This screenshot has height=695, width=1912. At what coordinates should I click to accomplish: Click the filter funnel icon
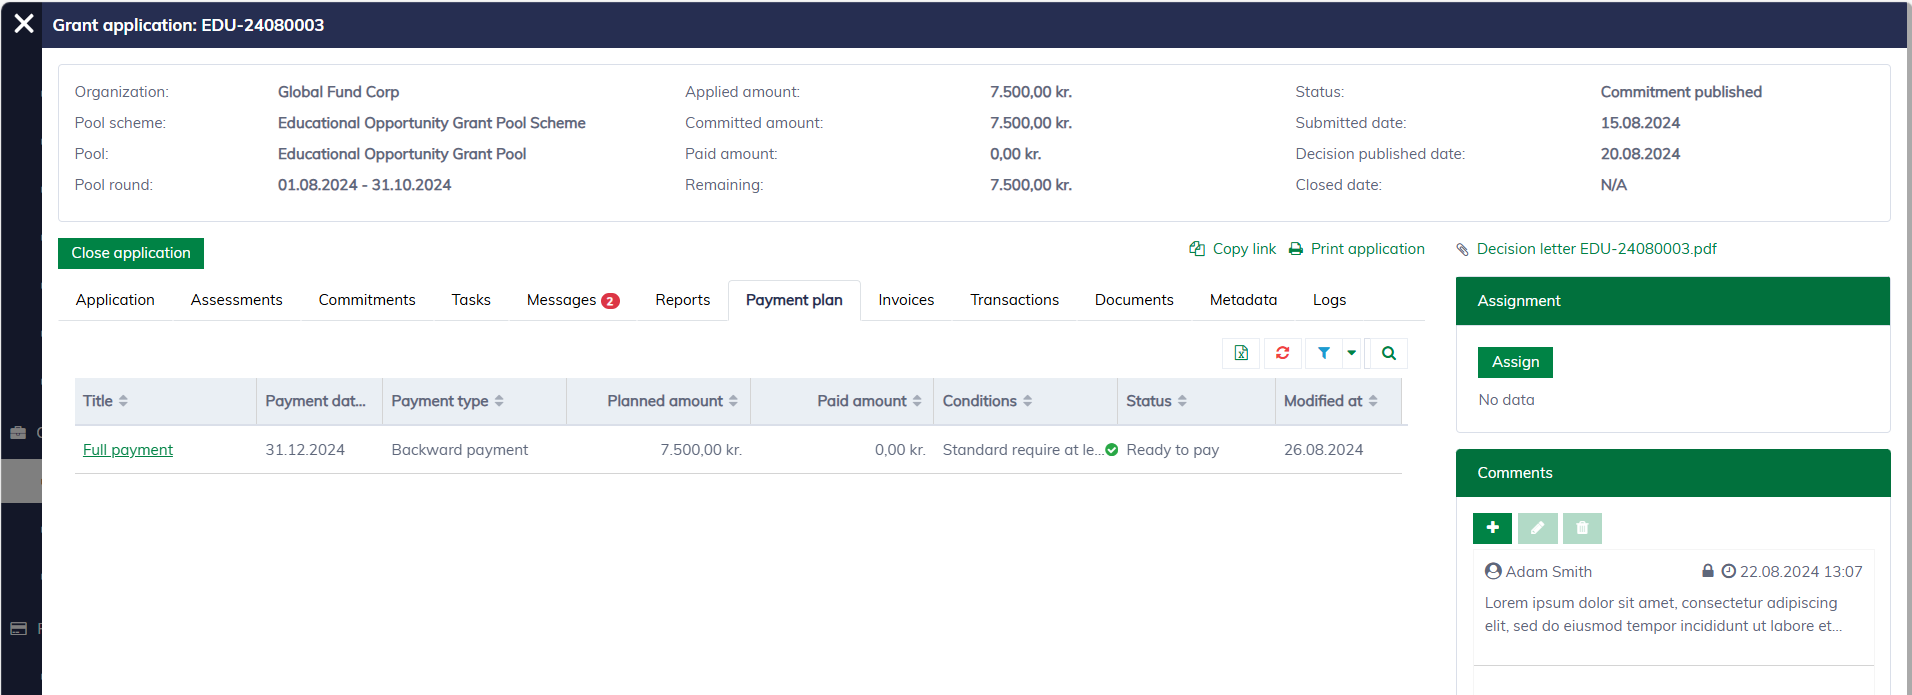point(1323,353)
